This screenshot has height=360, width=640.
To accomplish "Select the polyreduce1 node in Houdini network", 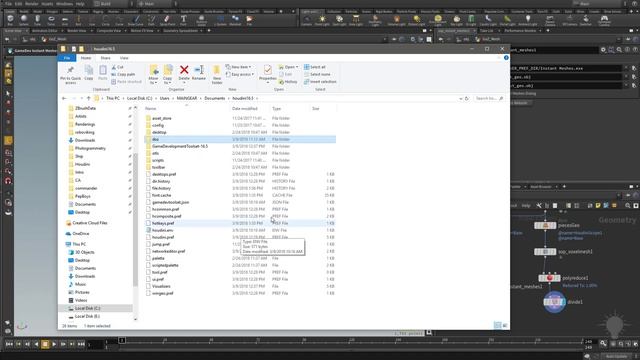I will (549, 278).
